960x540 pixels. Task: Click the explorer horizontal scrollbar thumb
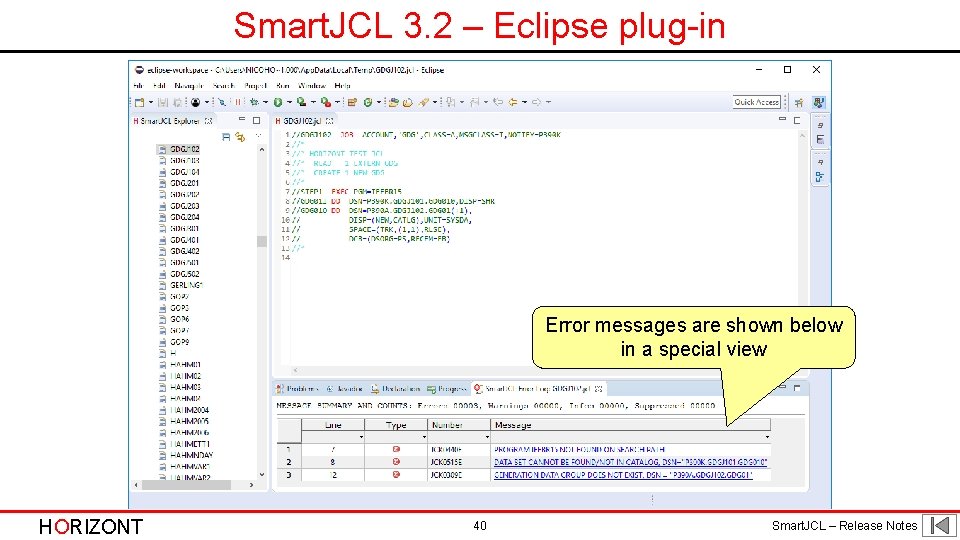186,485
